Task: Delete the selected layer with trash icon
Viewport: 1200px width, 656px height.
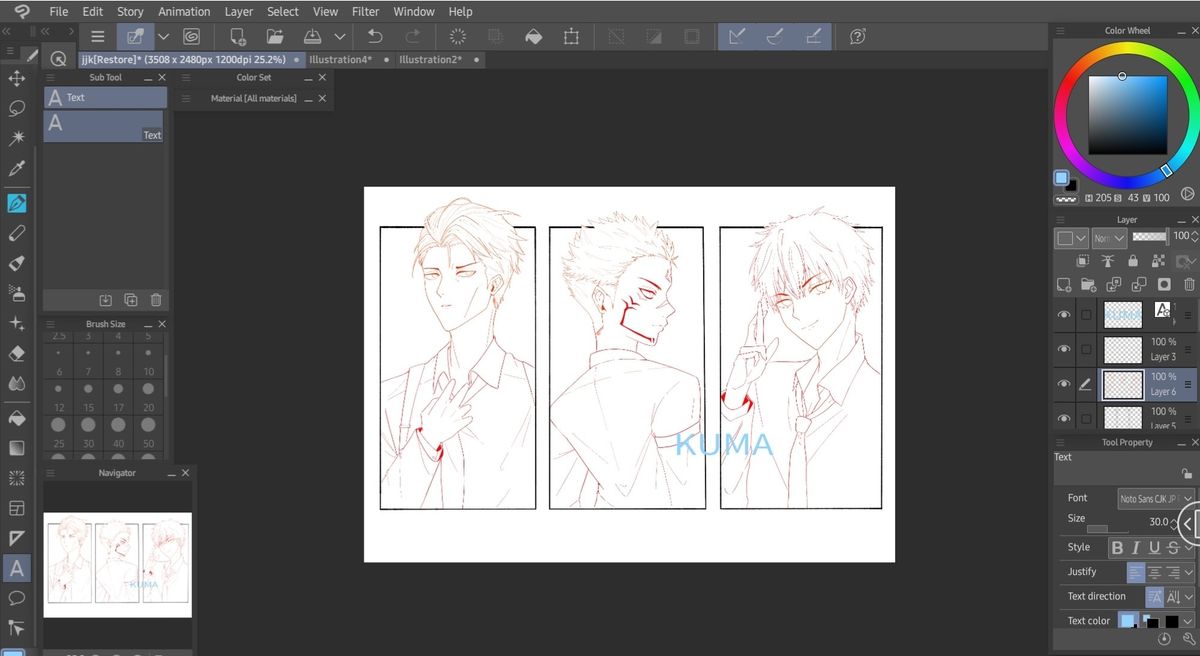Action: pos(1189,285)
